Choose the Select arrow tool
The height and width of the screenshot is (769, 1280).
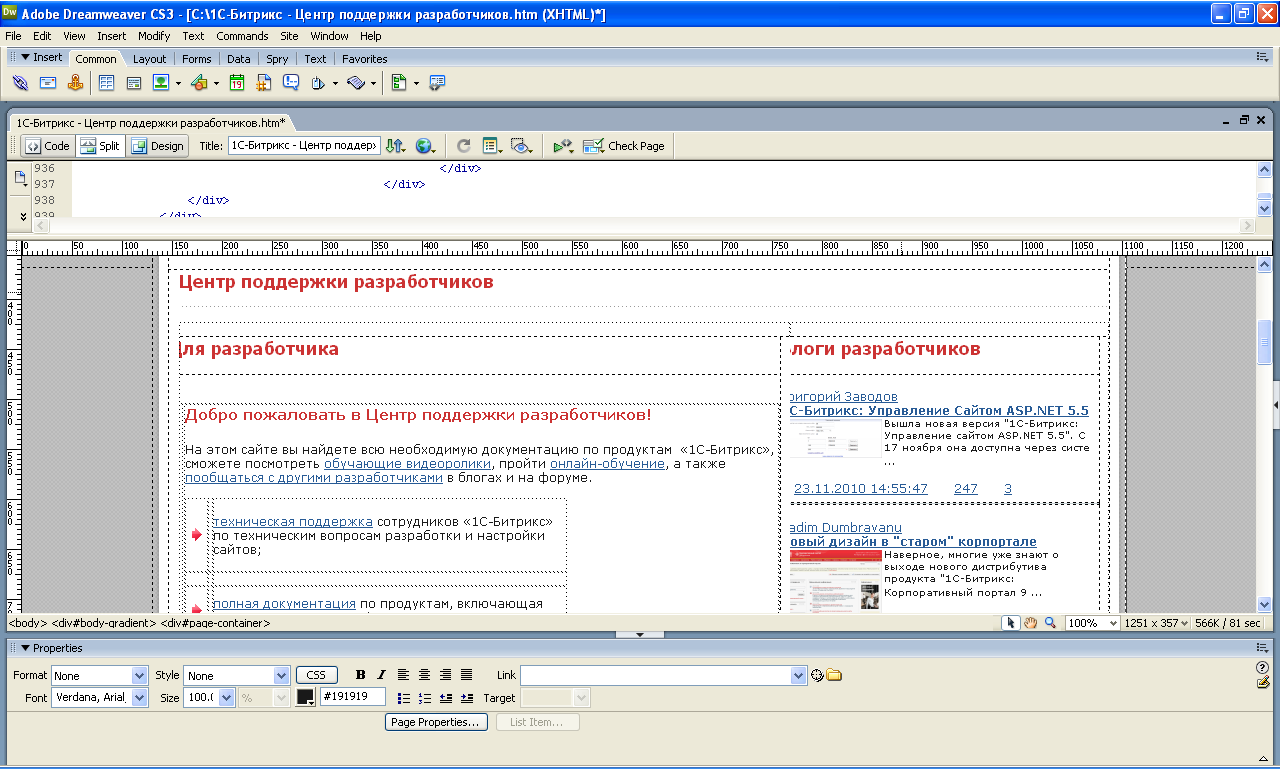tap(1011, 622)
